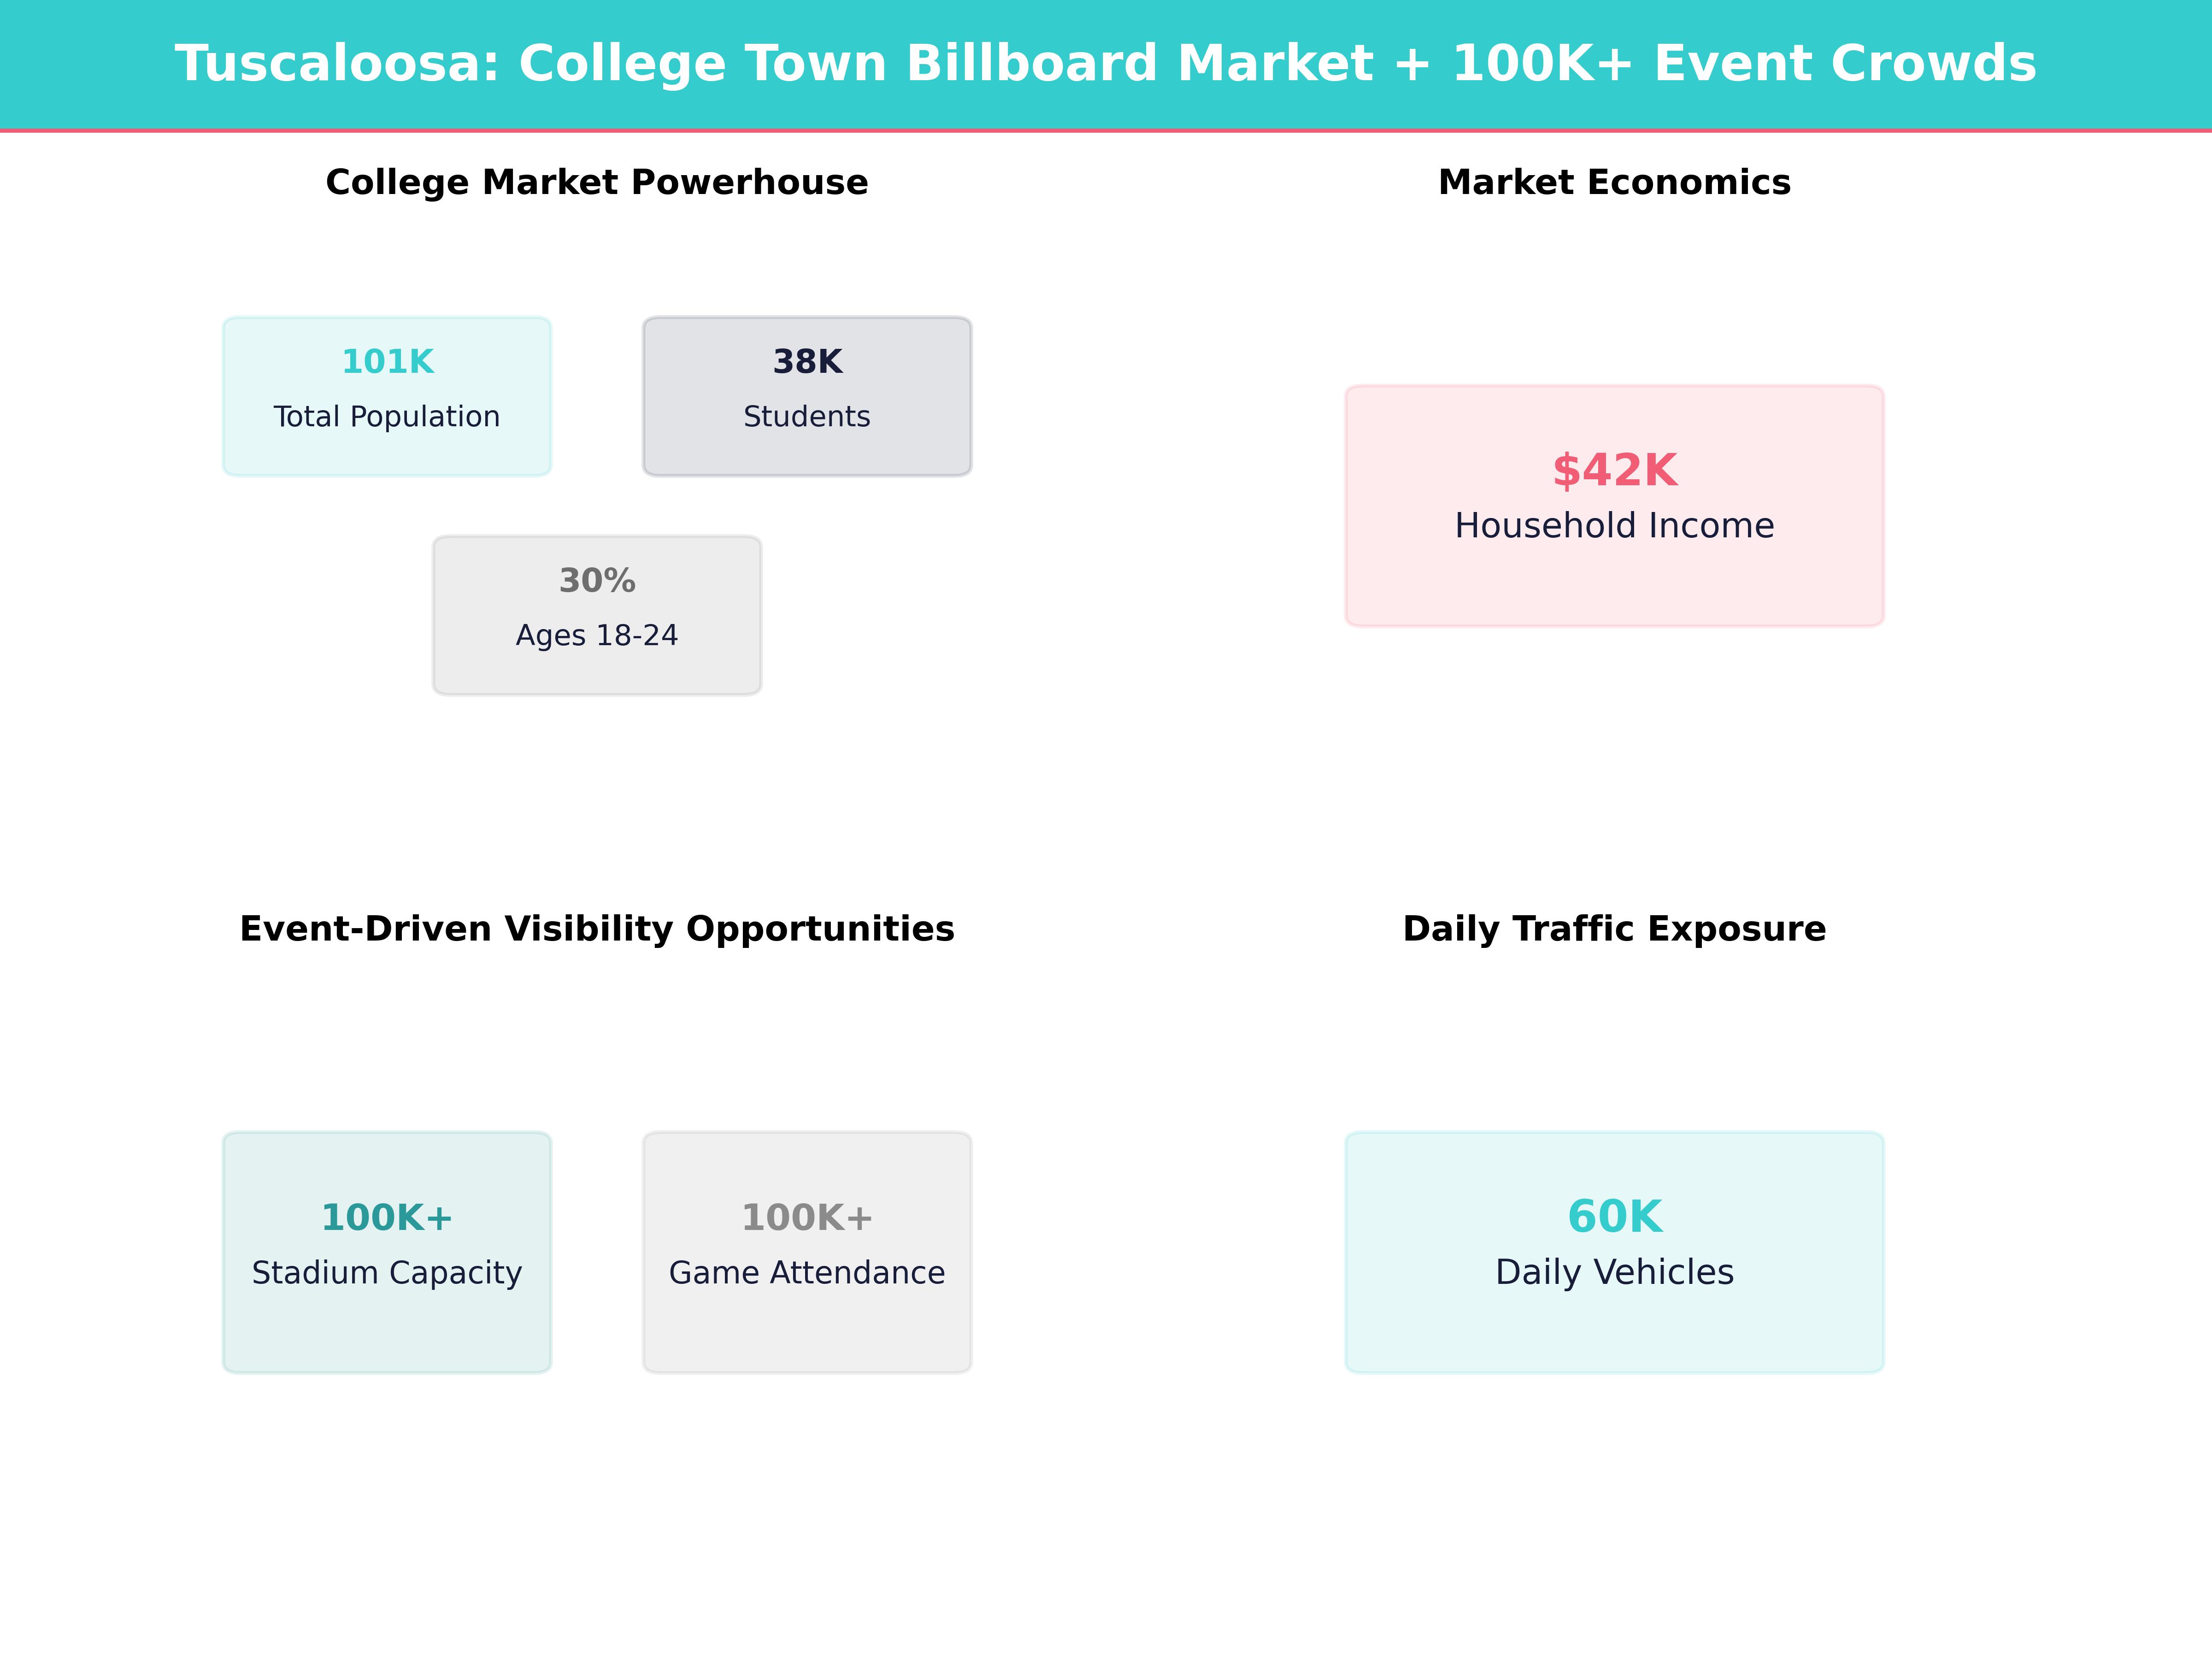Viewport: 2212px width, 1659px height.
Task: Click the main Tuscaloosa title banner
Action: 1105,62
